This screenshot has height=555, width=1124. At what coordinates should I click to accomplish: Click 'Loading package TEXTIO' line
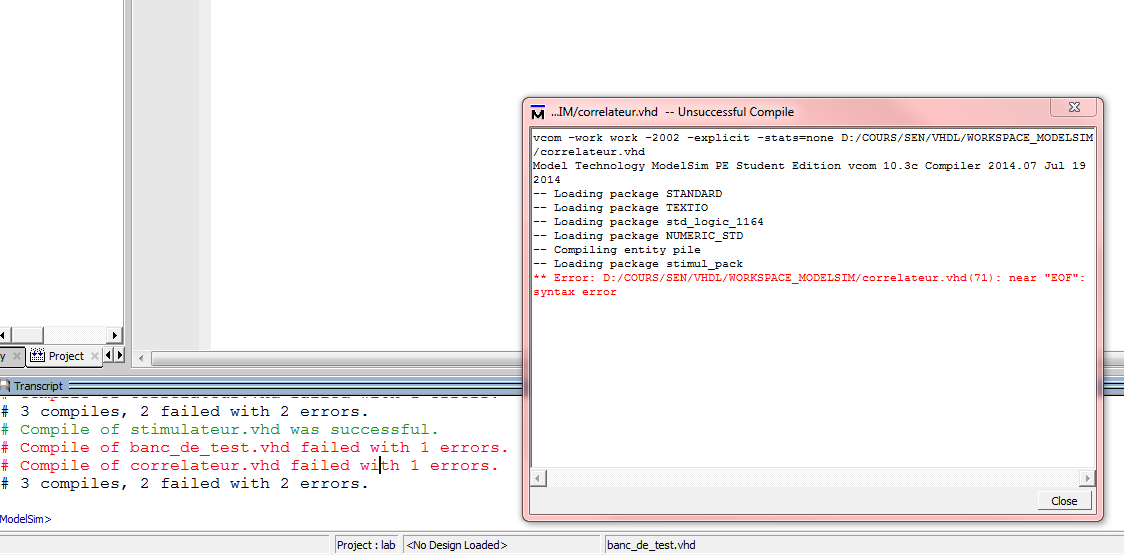pyautogui.click(x=620, y=208)
